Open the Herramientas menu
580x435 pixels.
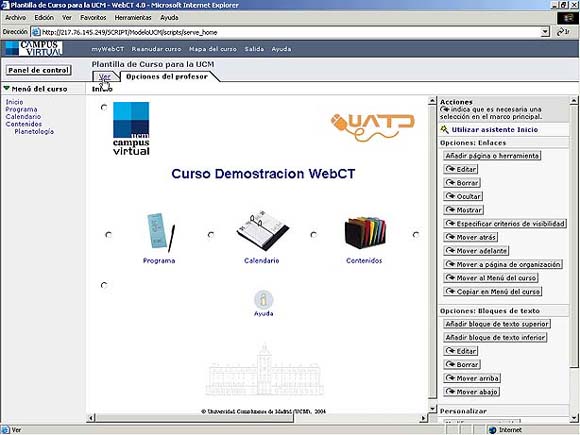(133, 17)
